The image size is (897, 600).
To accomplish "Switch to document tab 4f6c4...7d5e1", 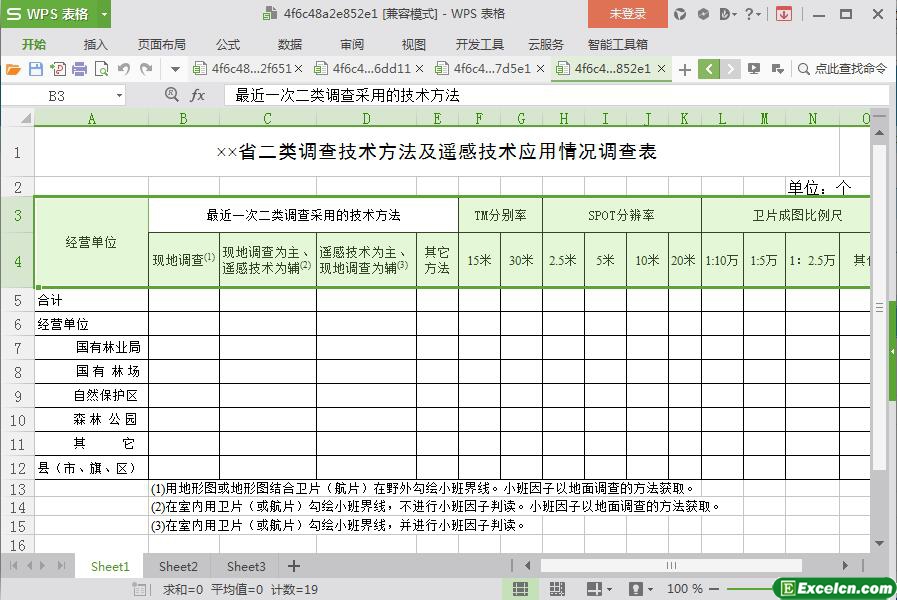I will point(492,69).
